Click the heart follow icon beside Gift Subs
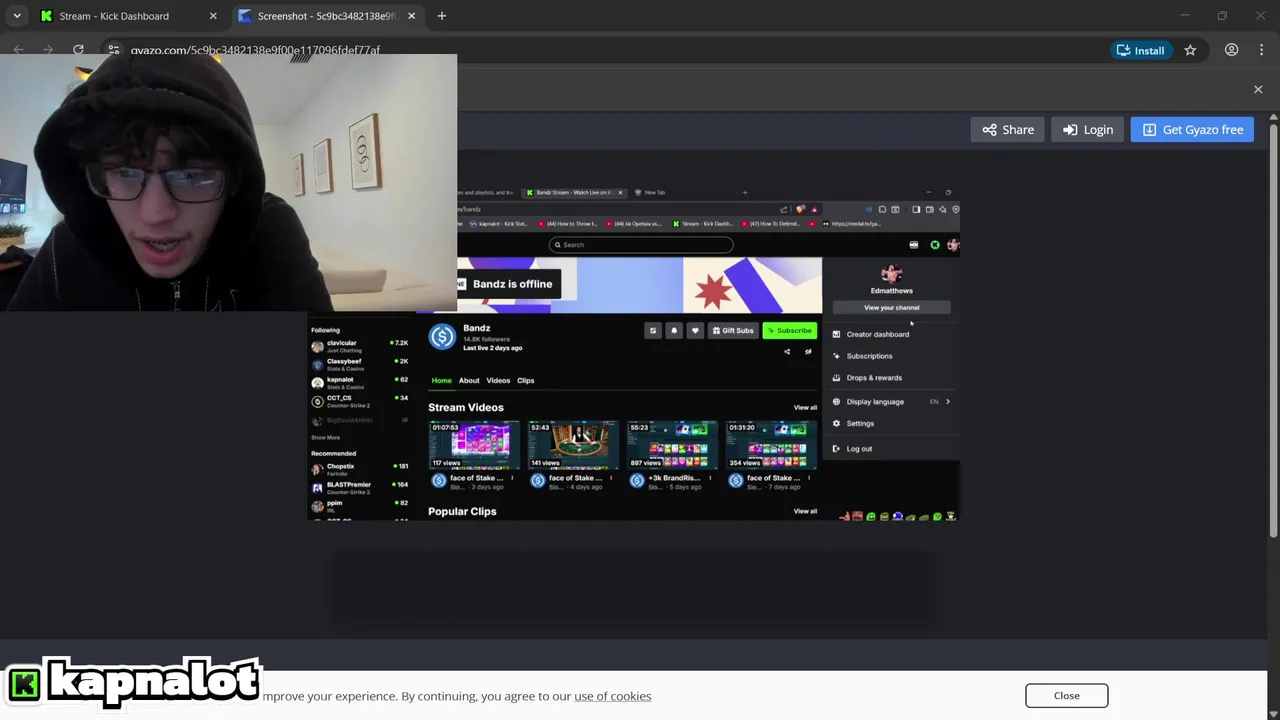Viewport: 1280px width, 720px height. (x=695, y=331)
